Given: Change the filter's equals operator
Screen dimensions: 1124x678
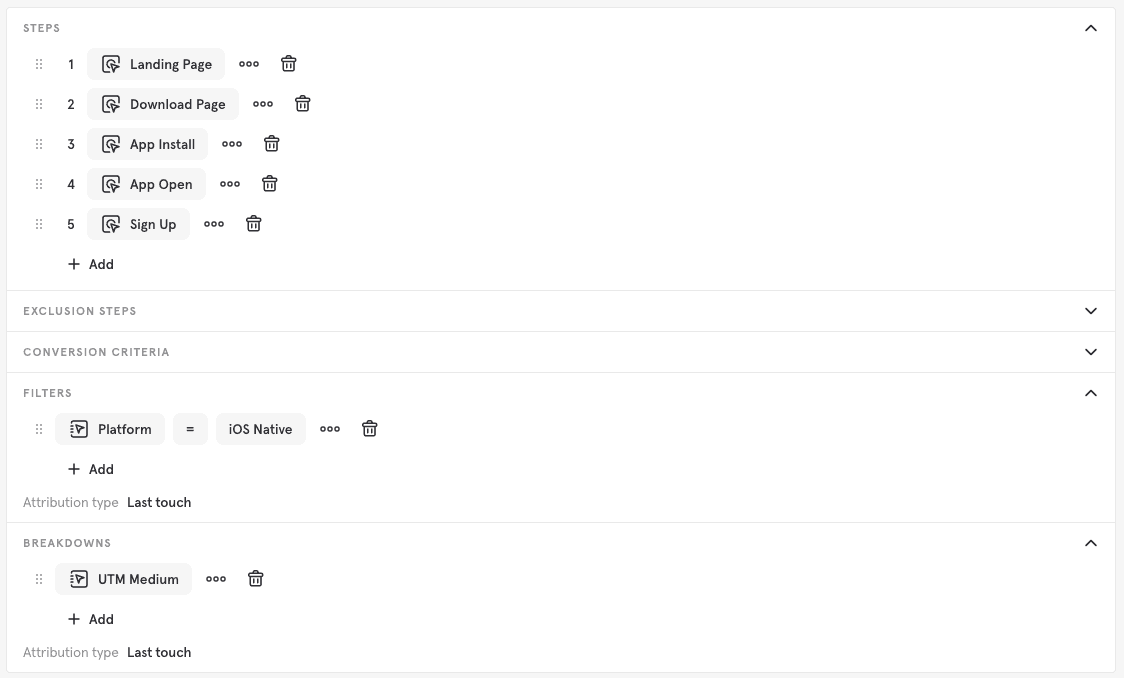Looking at the screenshot, I should pyautogui.click(x=190, y=429).
